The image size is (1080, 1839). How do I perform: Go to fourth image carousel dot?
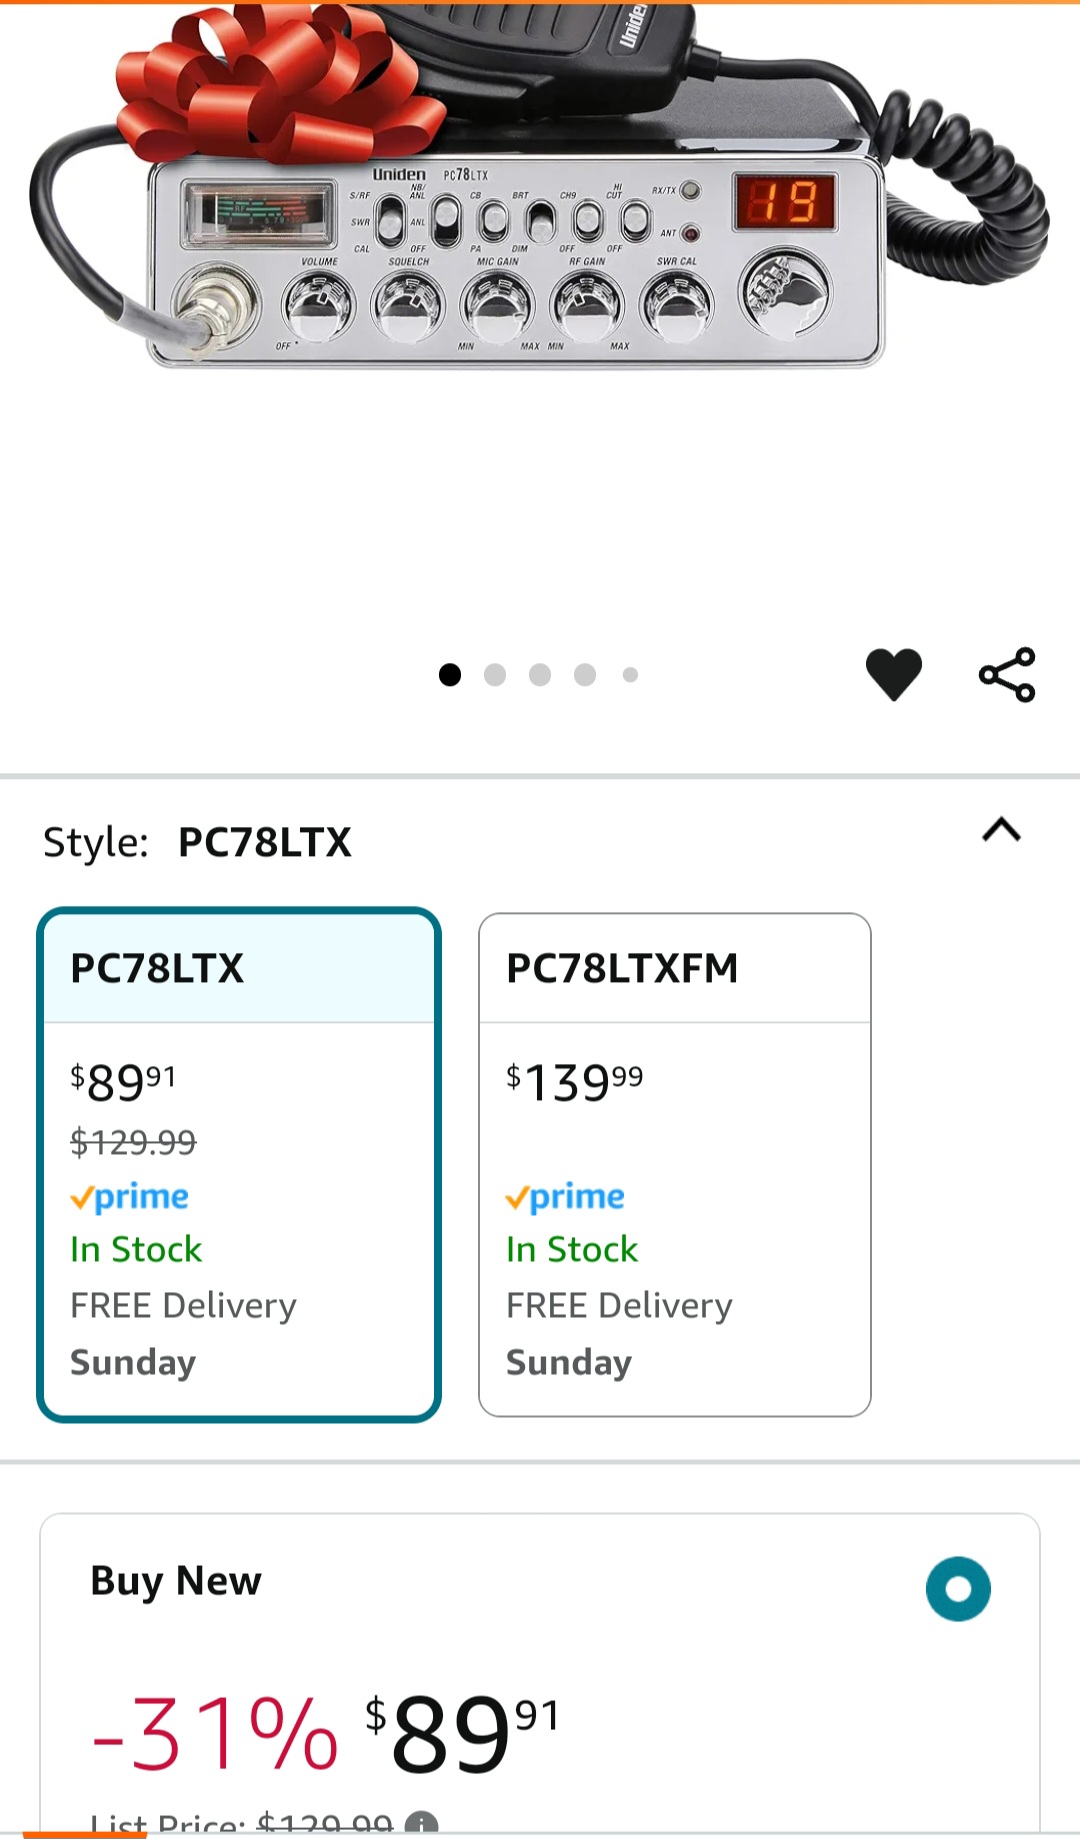click(585, 675)
